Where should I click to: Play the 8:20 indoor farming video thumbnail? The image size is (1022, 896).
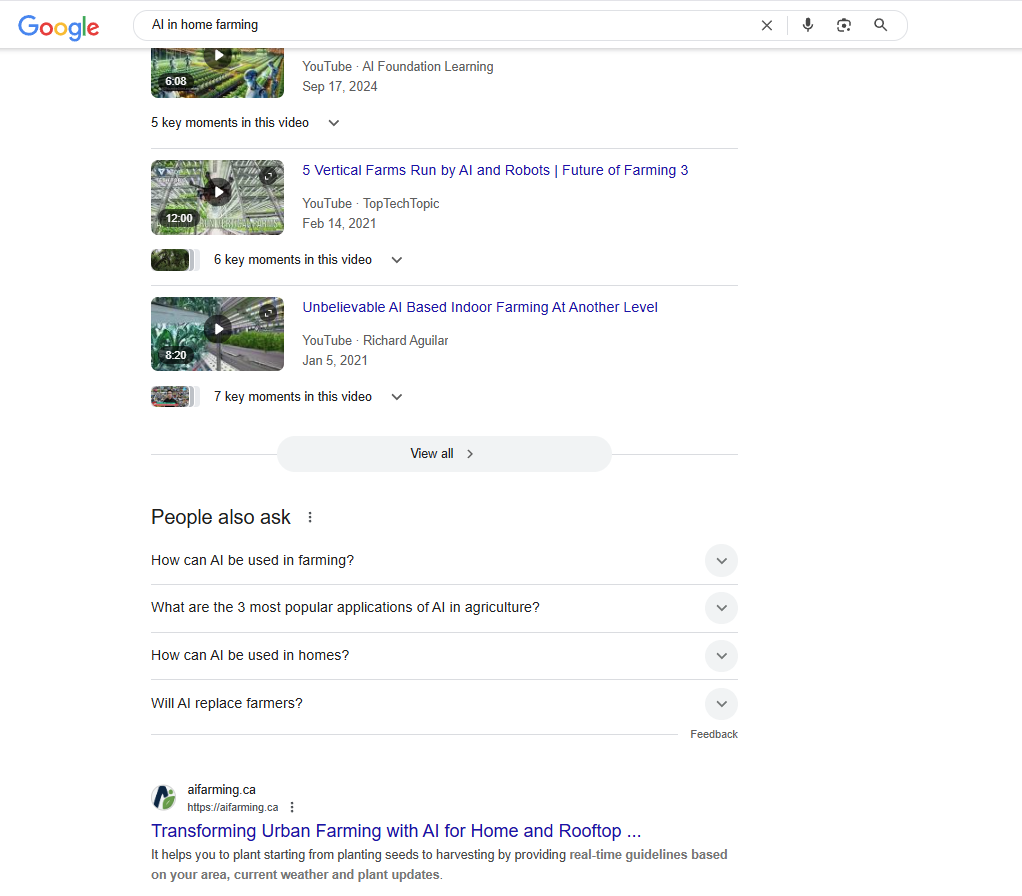pyautogui.click(x=217, y=334)
